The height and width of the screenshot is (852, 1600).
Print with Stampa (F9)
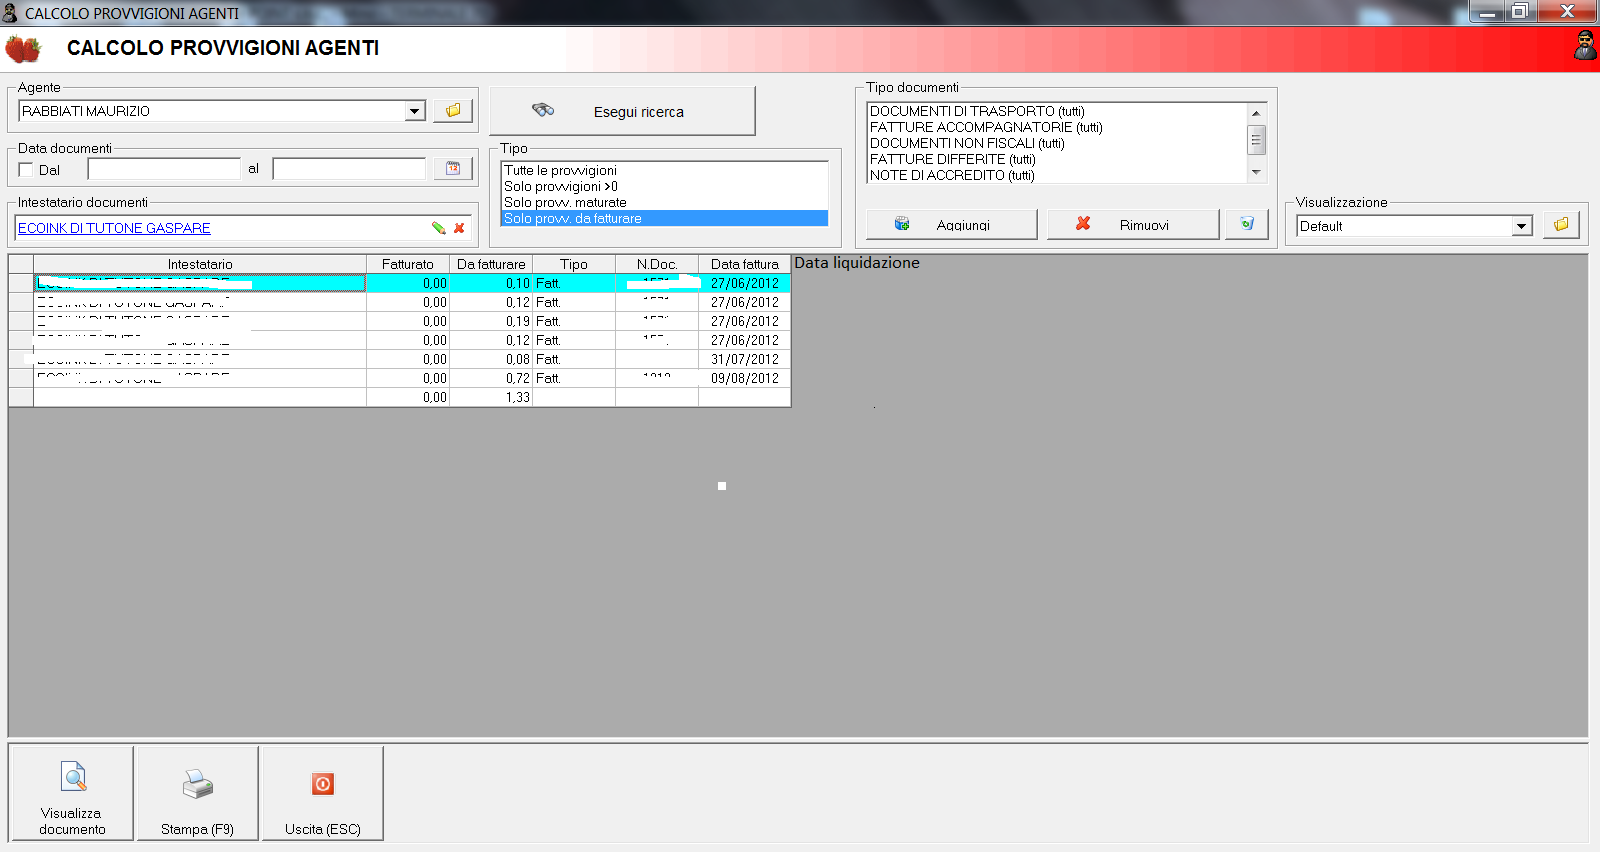(197, 793)
